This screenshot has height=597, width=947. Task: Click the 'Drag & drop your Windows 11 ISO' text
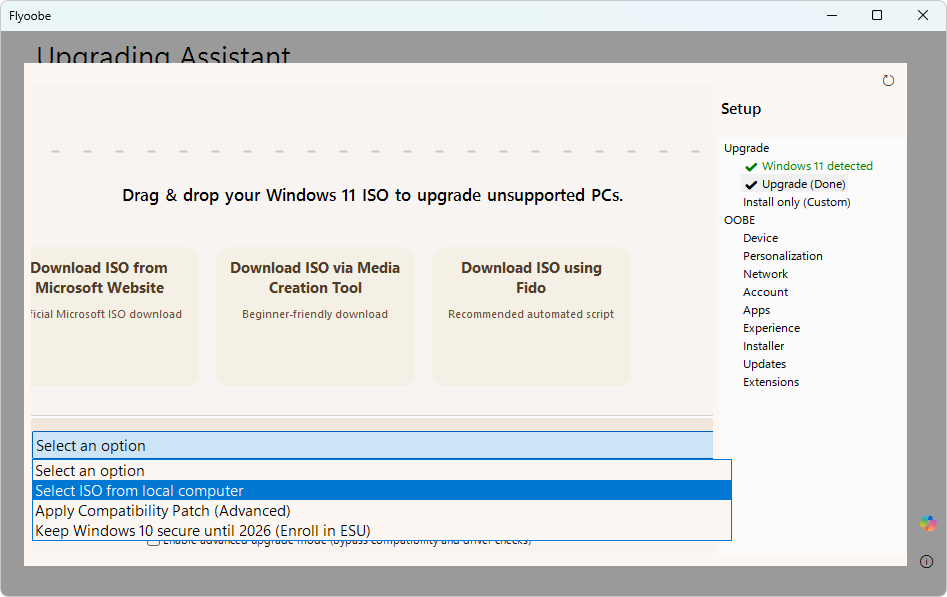tap(373, 196)
